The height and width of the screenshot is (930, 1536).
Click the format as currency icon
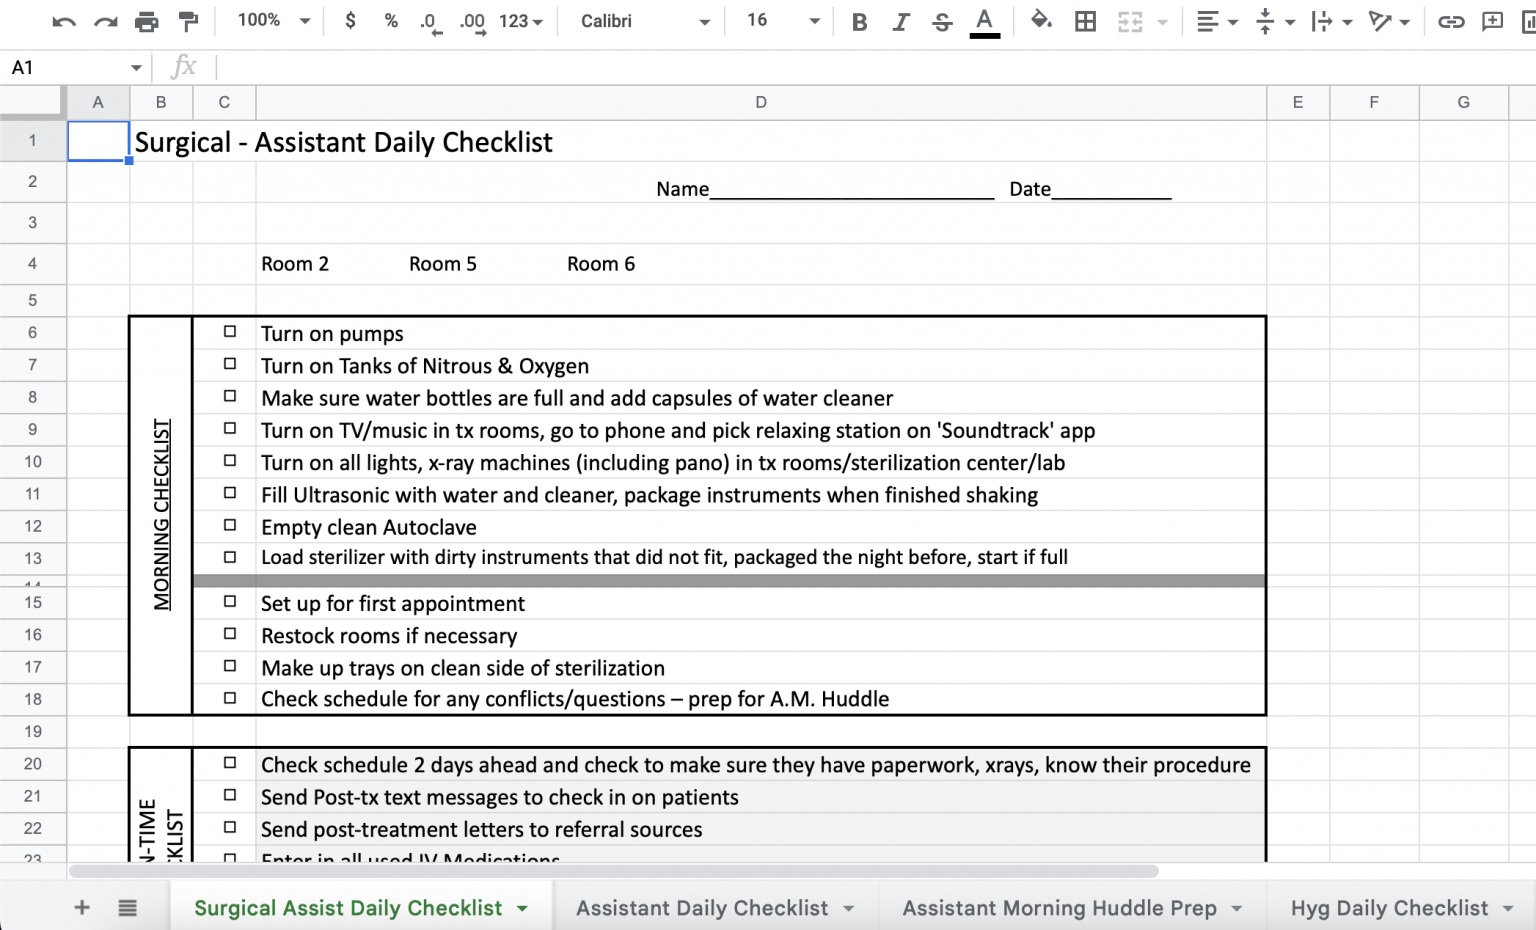[x=350, y=20]
